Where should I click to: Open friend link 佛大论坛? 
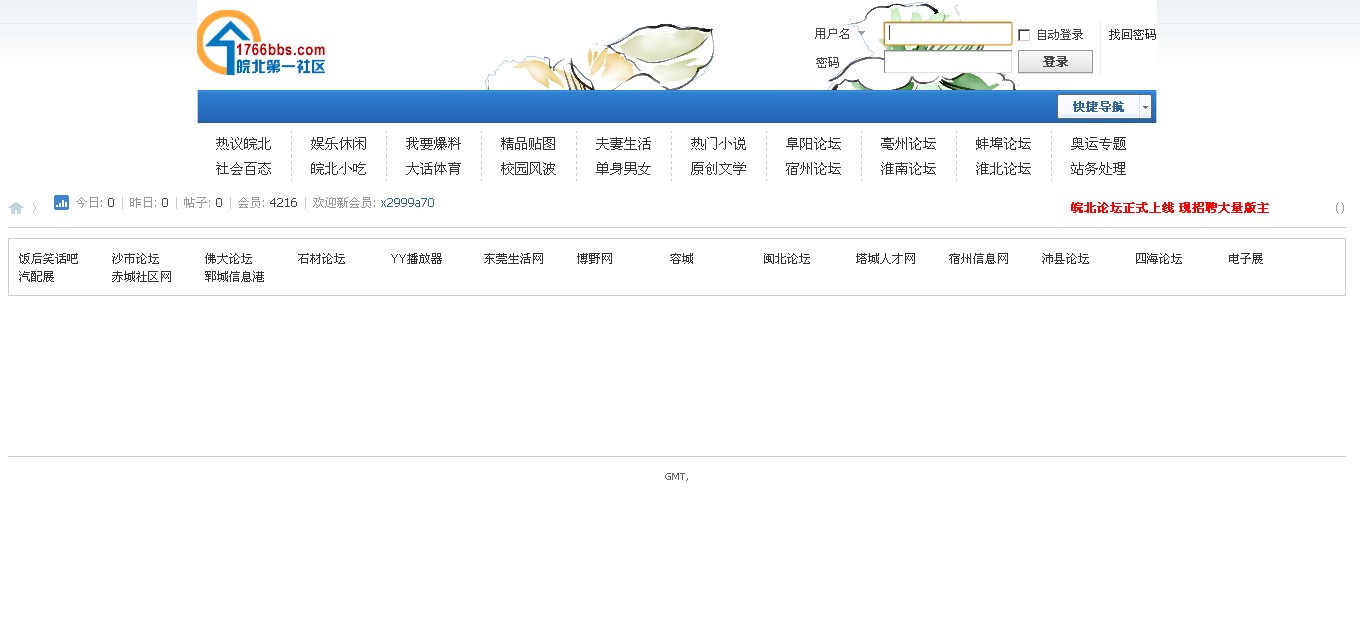pyautogui.click(x=228, y=259)
